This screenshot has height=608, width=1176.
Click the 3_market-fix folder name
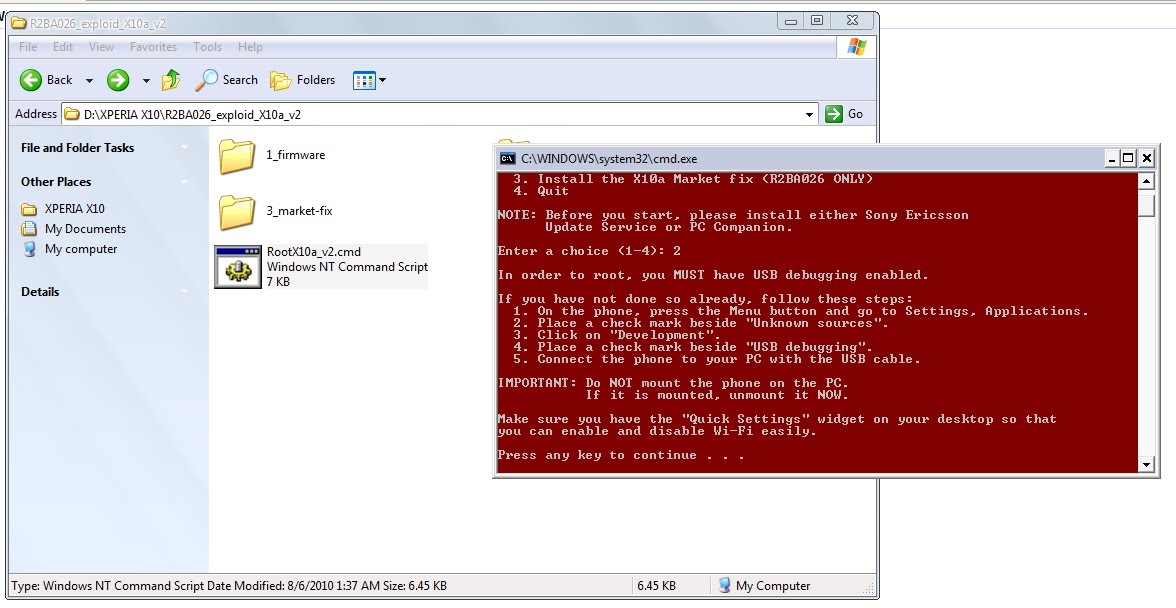click(x=299, y=211)
